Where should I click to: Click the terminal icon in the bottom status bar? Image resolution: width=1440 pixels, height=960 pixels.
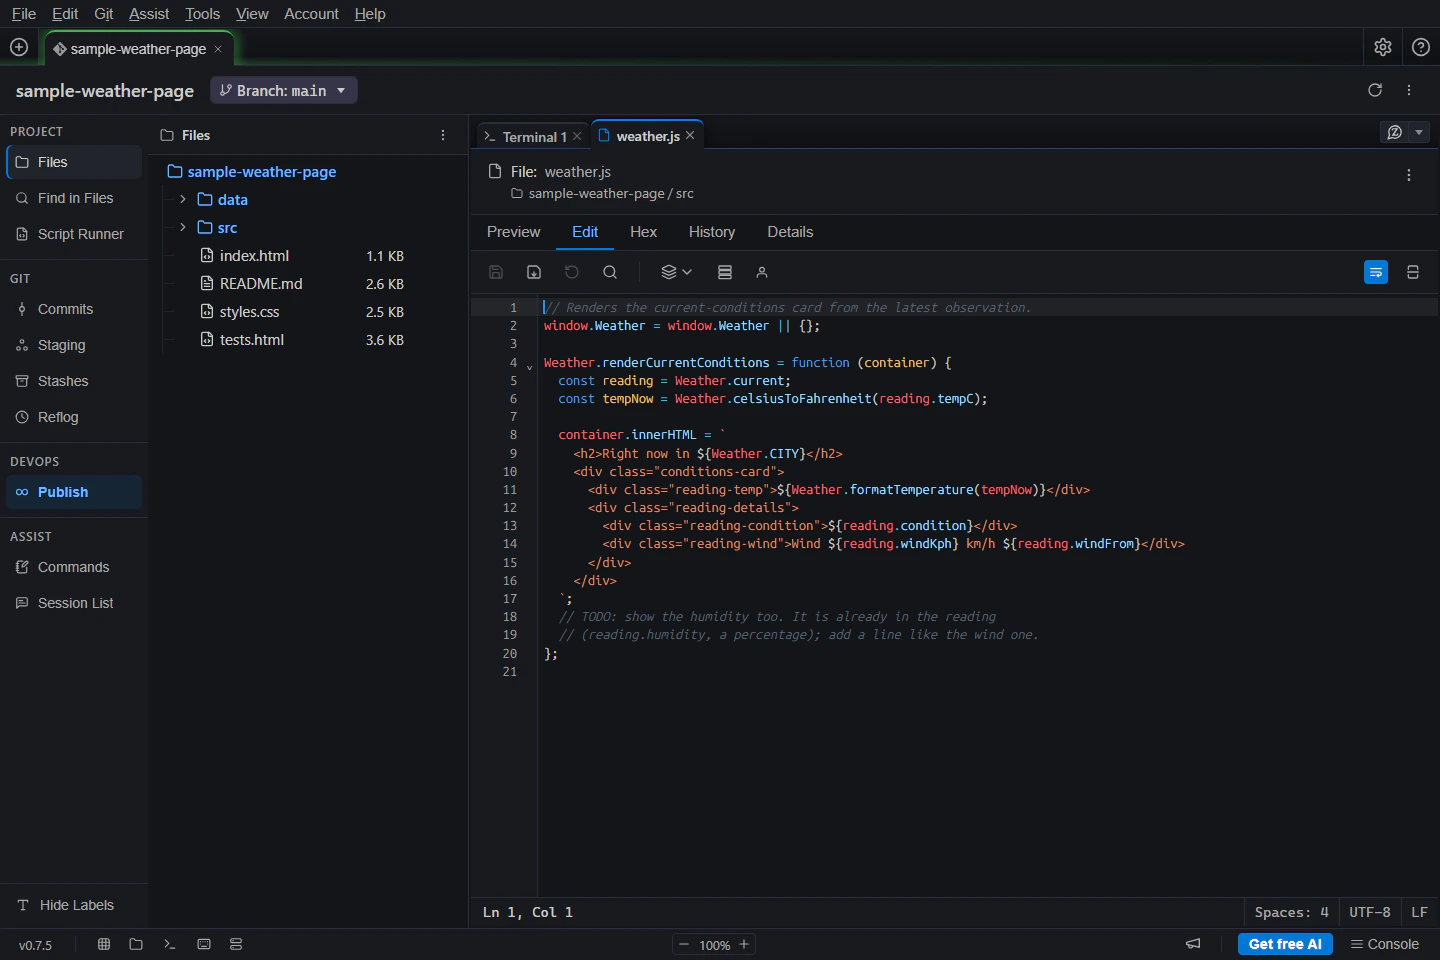[170, 944]
